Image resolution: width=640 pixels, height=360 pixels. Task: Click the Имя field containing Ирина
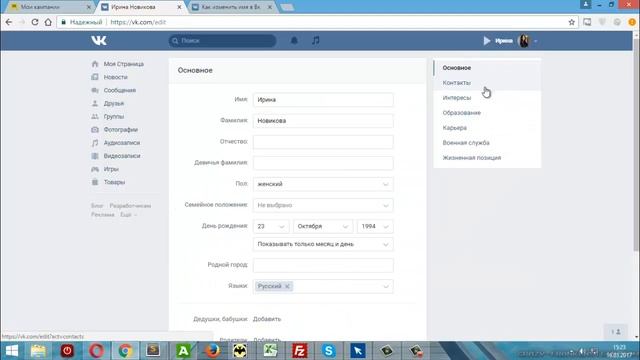tap(323, 100)
